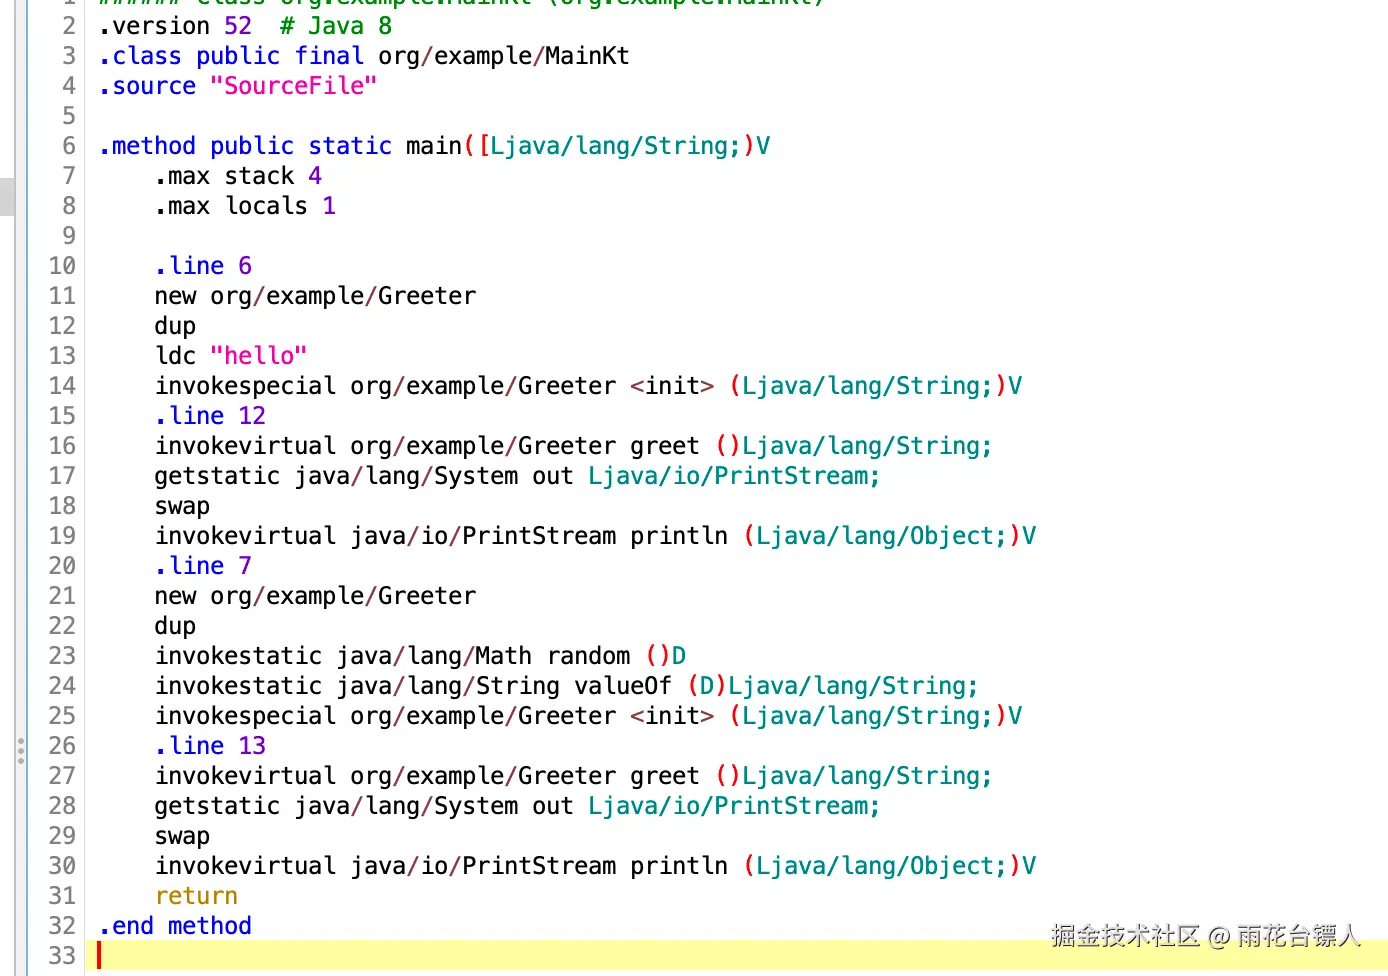Click ".max locals 1" directive
The image size is (1388, 976).
pos(246,206)
